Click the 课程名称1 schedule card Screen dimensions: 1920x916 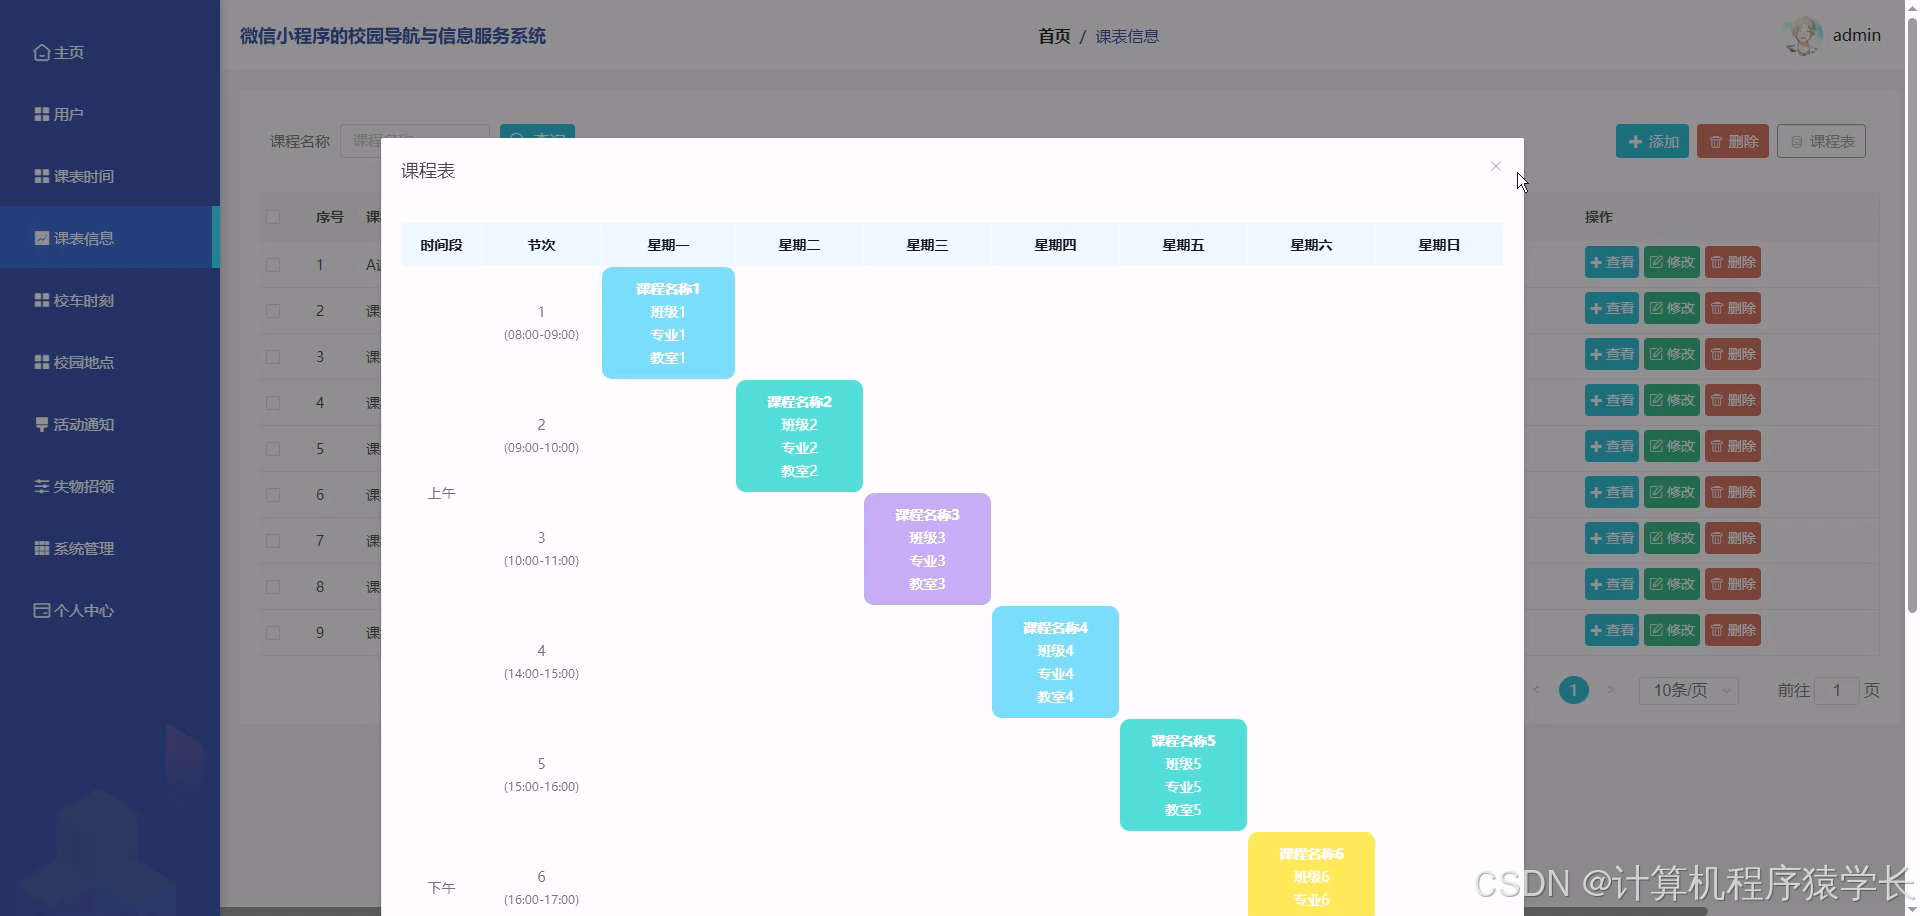click(x=668, y=323)
